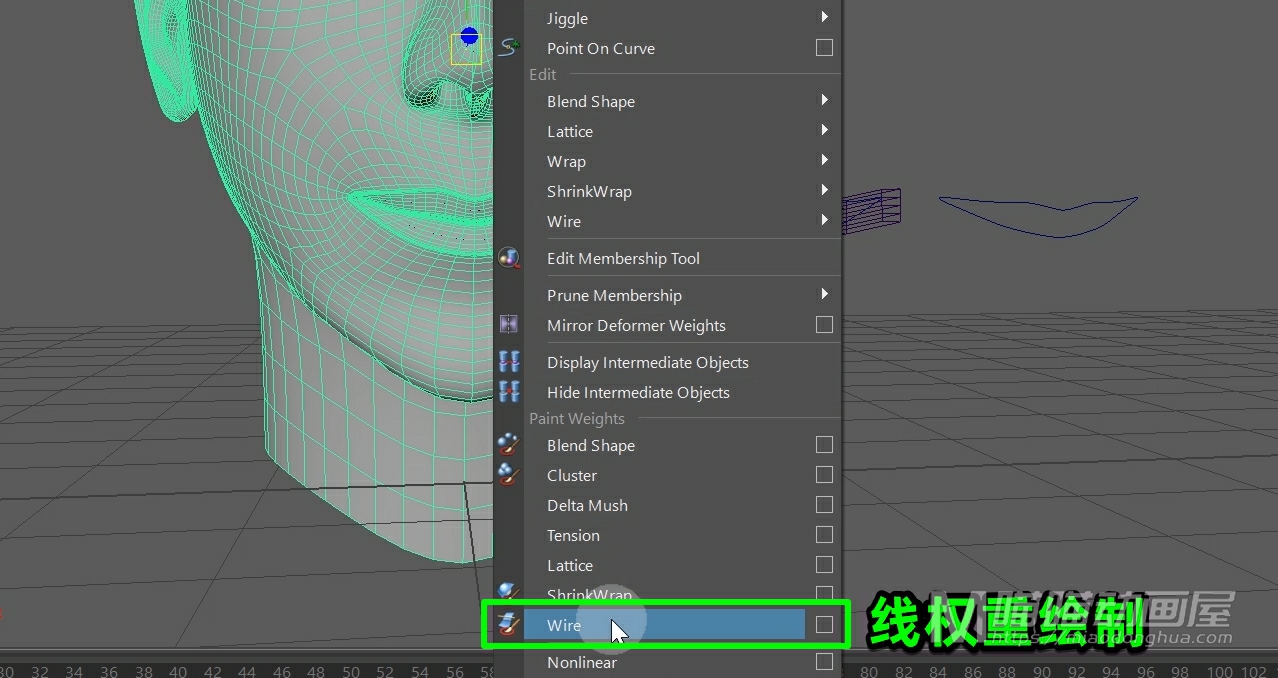This screenshot has width=1278, height=678.
Task: Click the Point On Curve icon
Action: [x=509, y=47]
